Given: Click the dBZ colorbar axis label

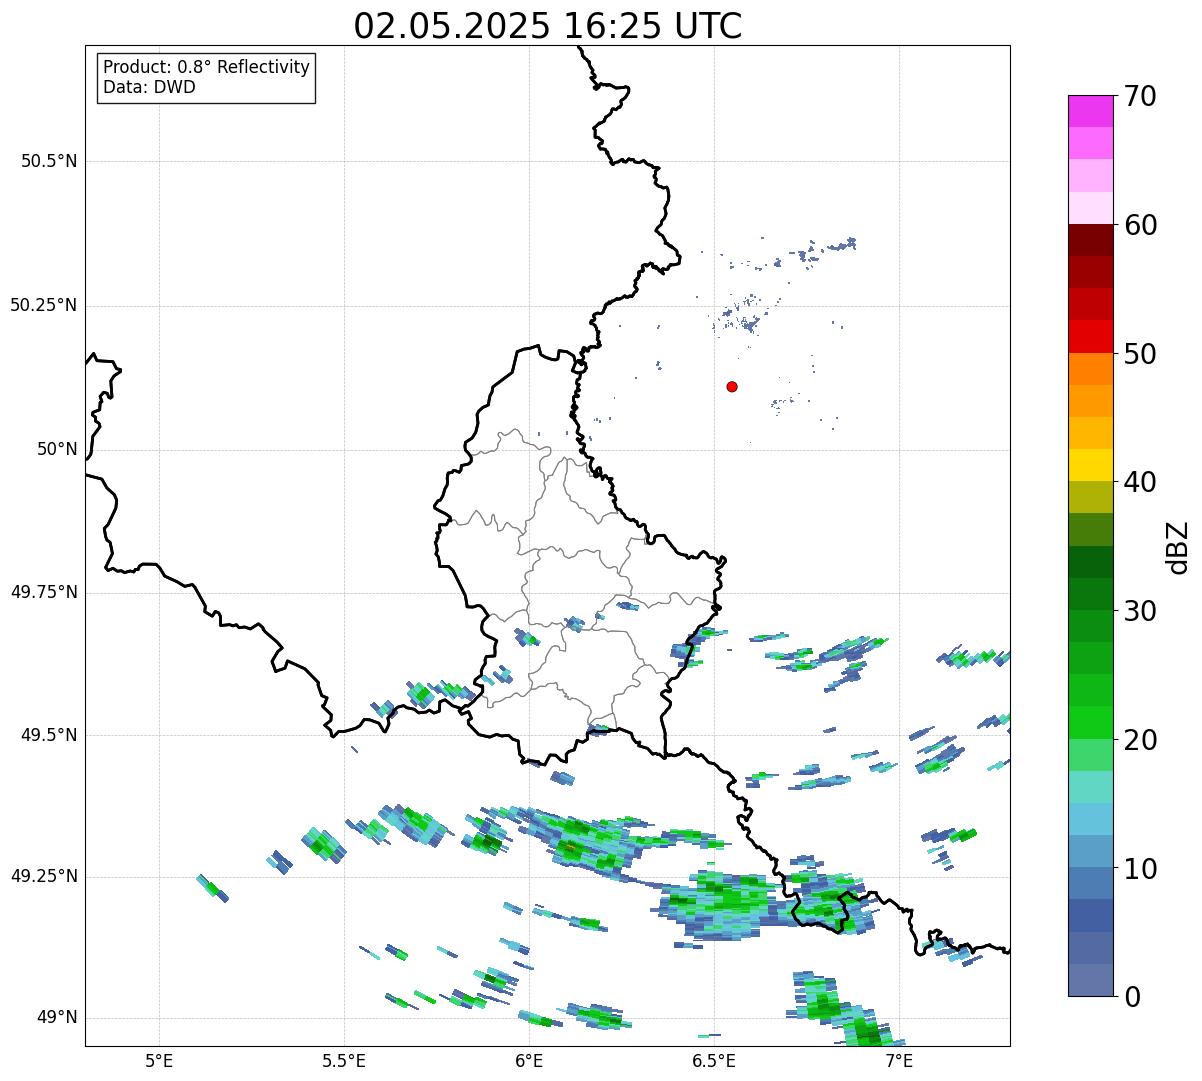Looking at the screenshot, I should click(x=1178, y=546).
